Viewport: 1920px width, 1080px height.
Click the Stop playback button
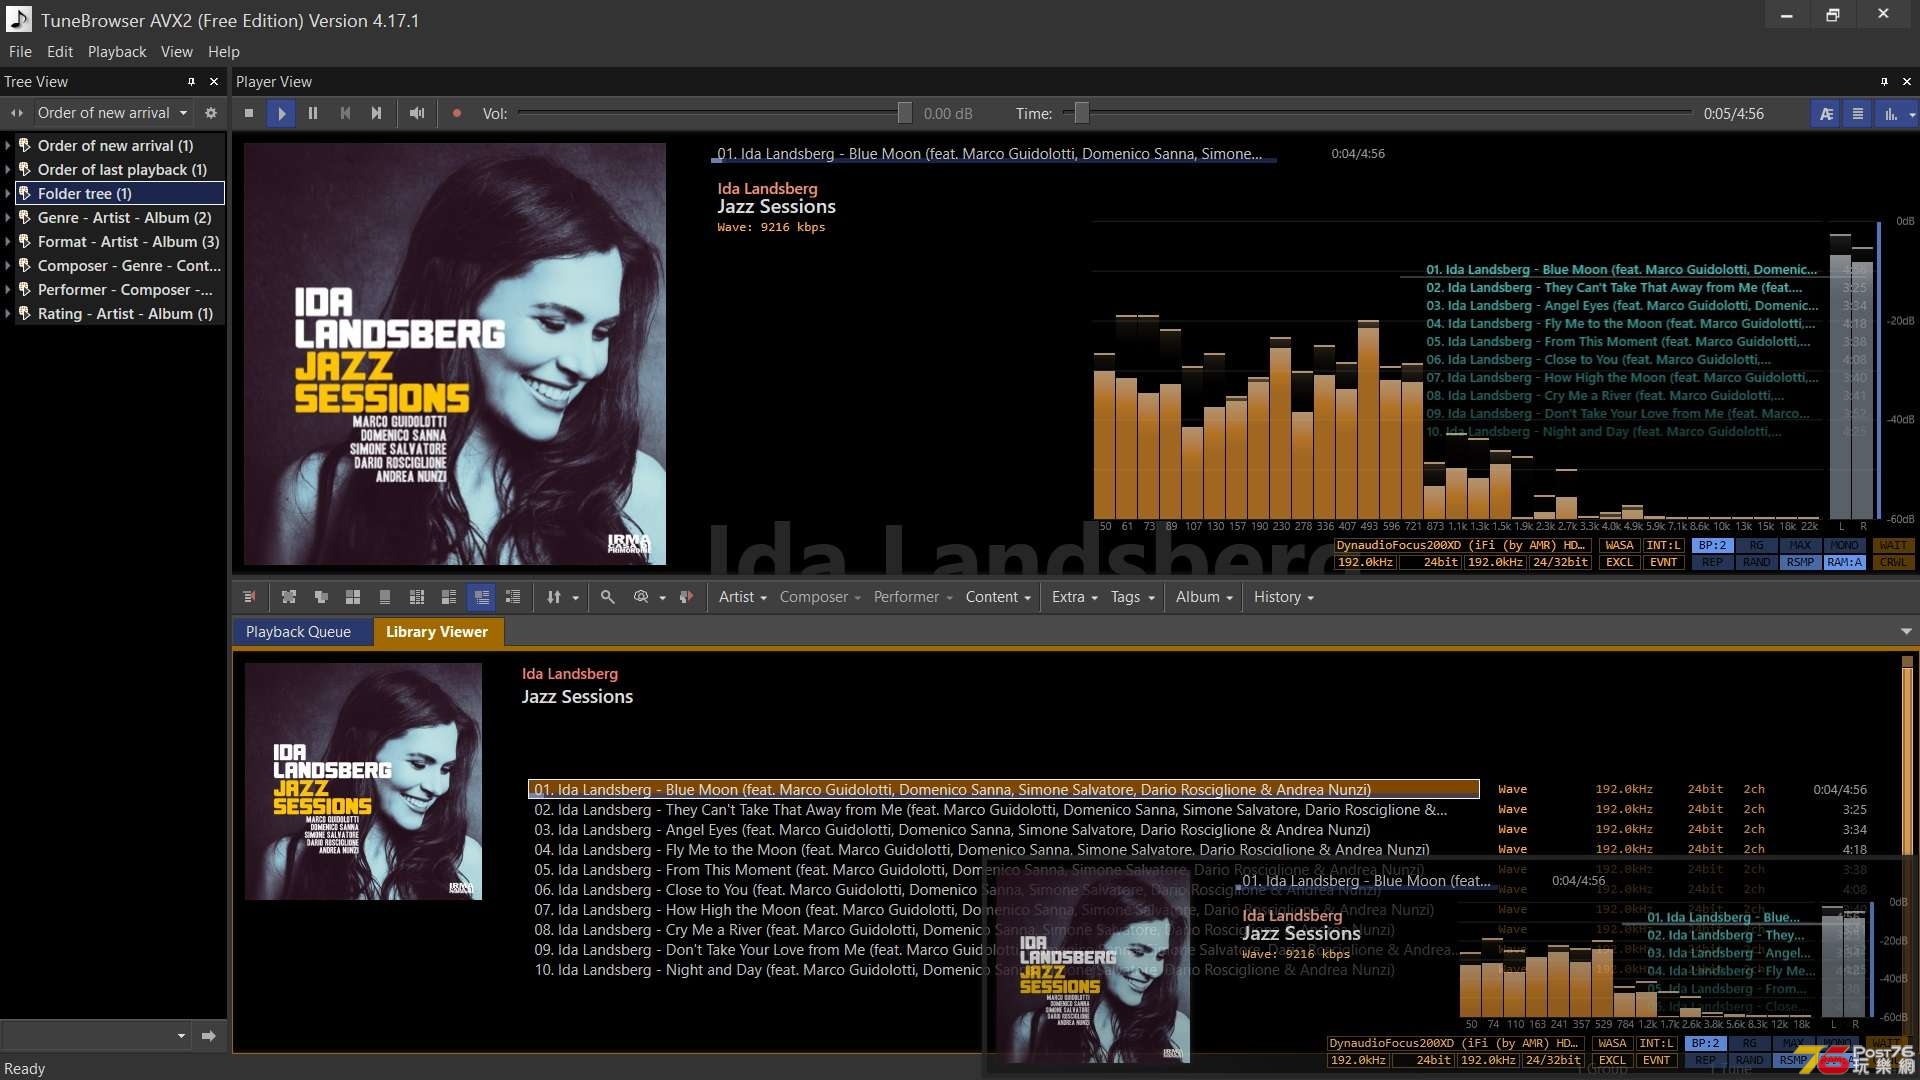pyautogui.click(x=249, y=113)
